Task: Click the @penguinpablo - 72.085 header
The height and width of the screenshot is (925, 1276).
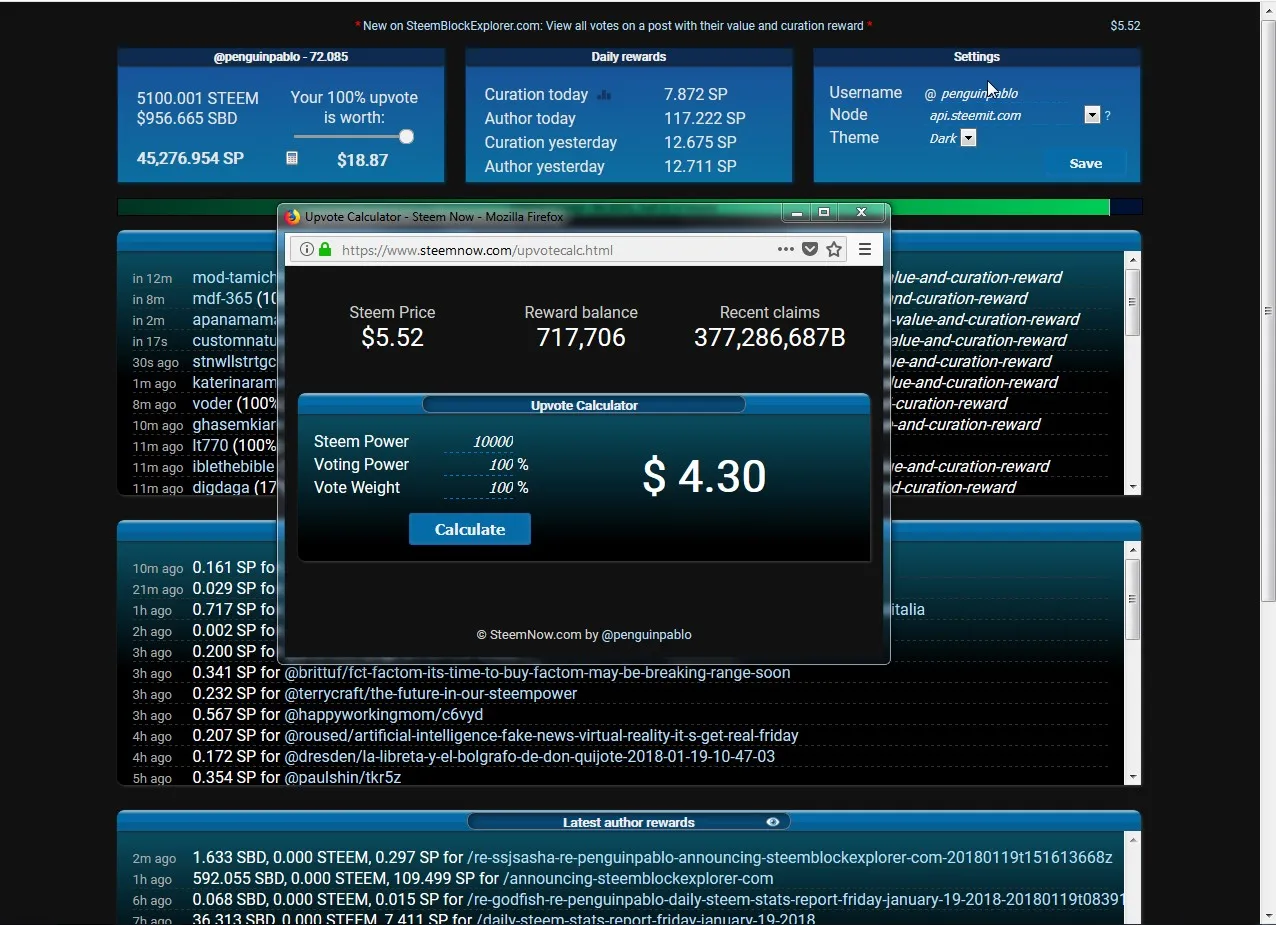Action: click(x=281, y=57)
